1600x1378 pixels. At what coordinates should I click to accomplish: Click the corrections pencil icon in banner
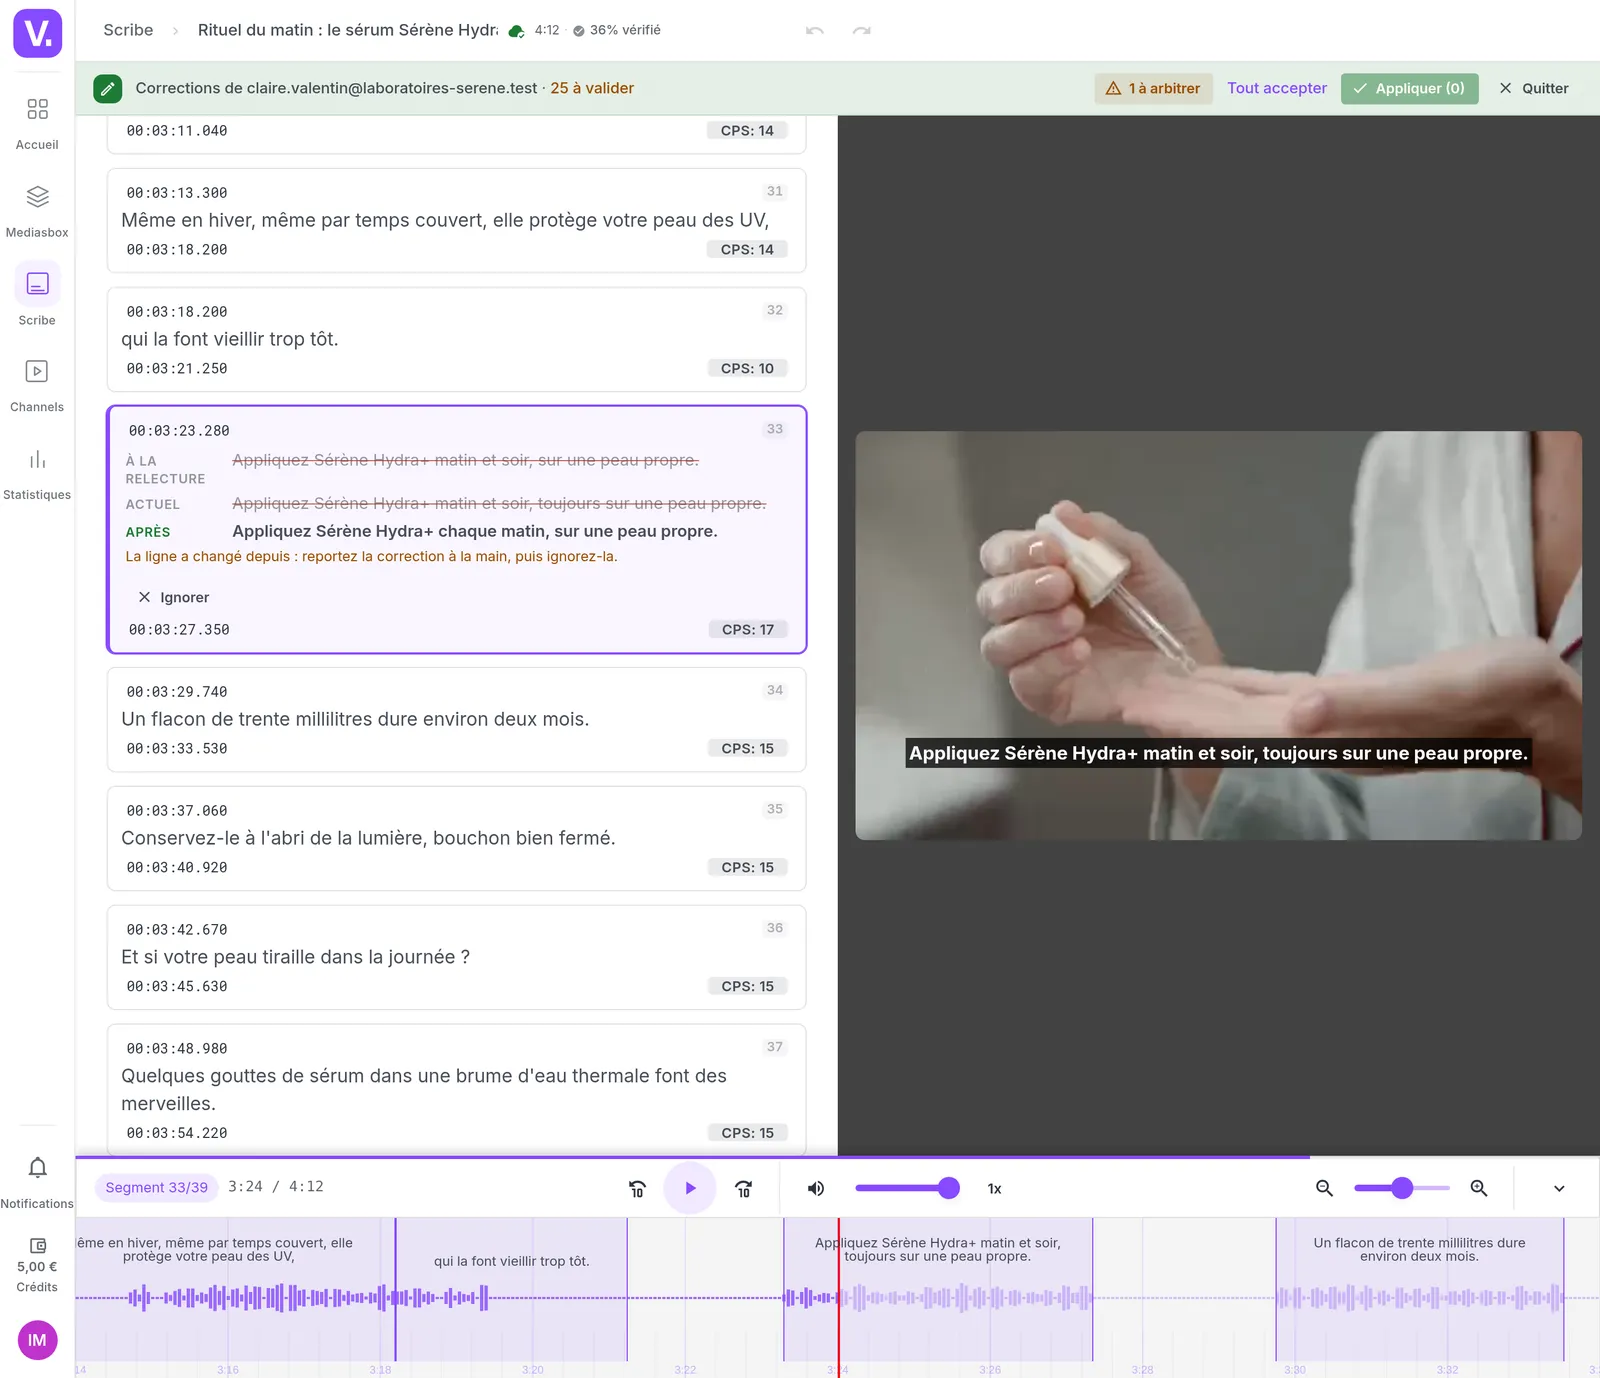tap(108, 88)
